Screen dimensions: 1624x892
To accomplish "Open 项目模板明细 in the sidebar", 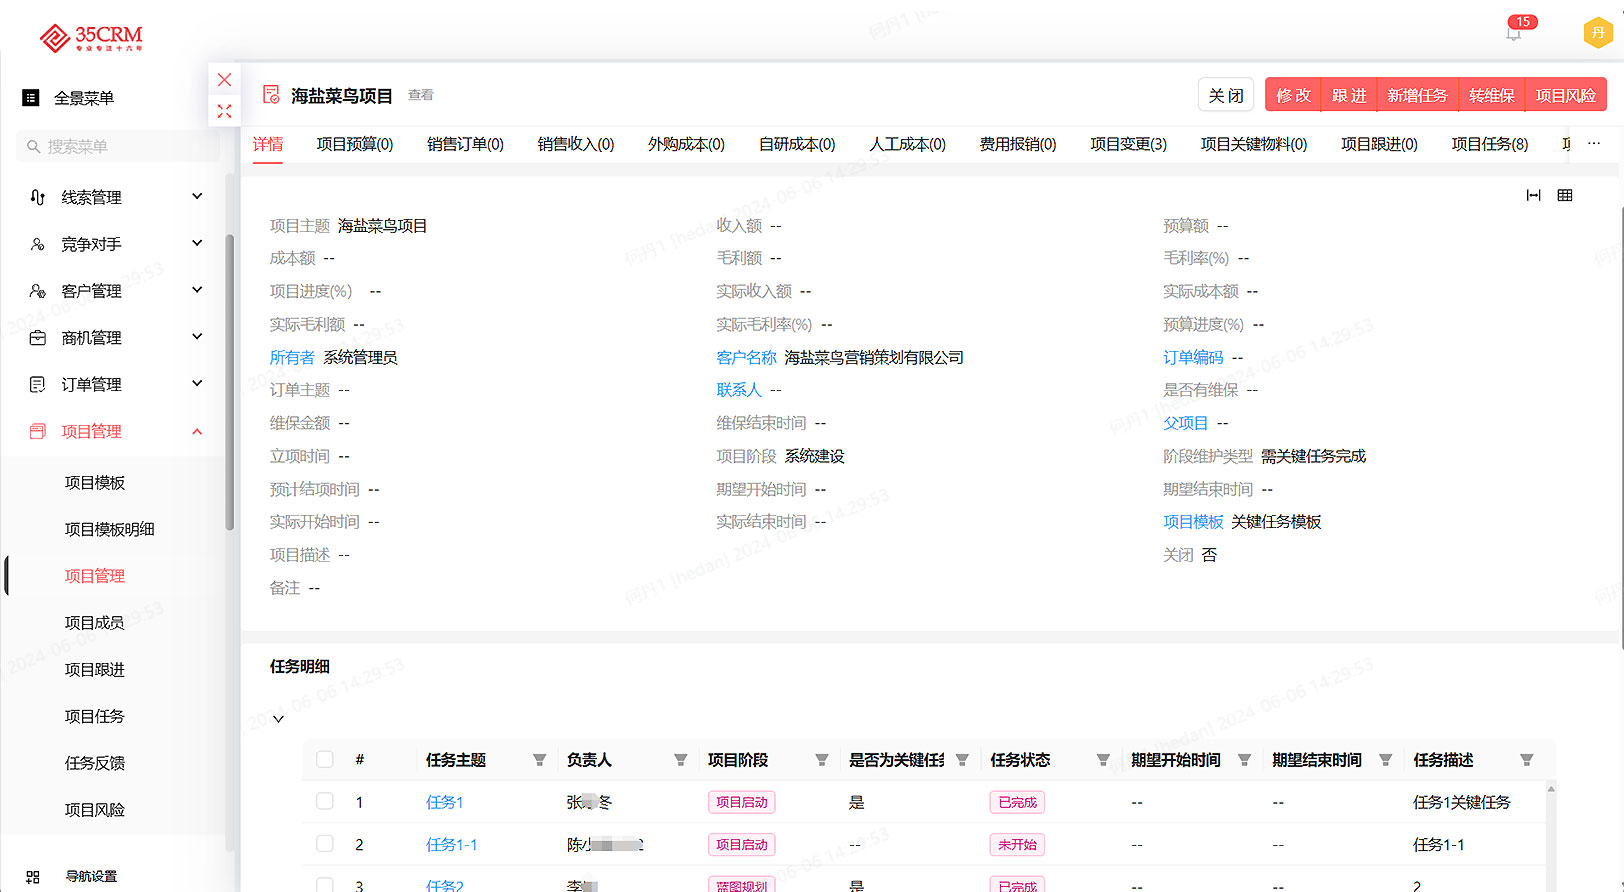I will (x=110, y=529).
